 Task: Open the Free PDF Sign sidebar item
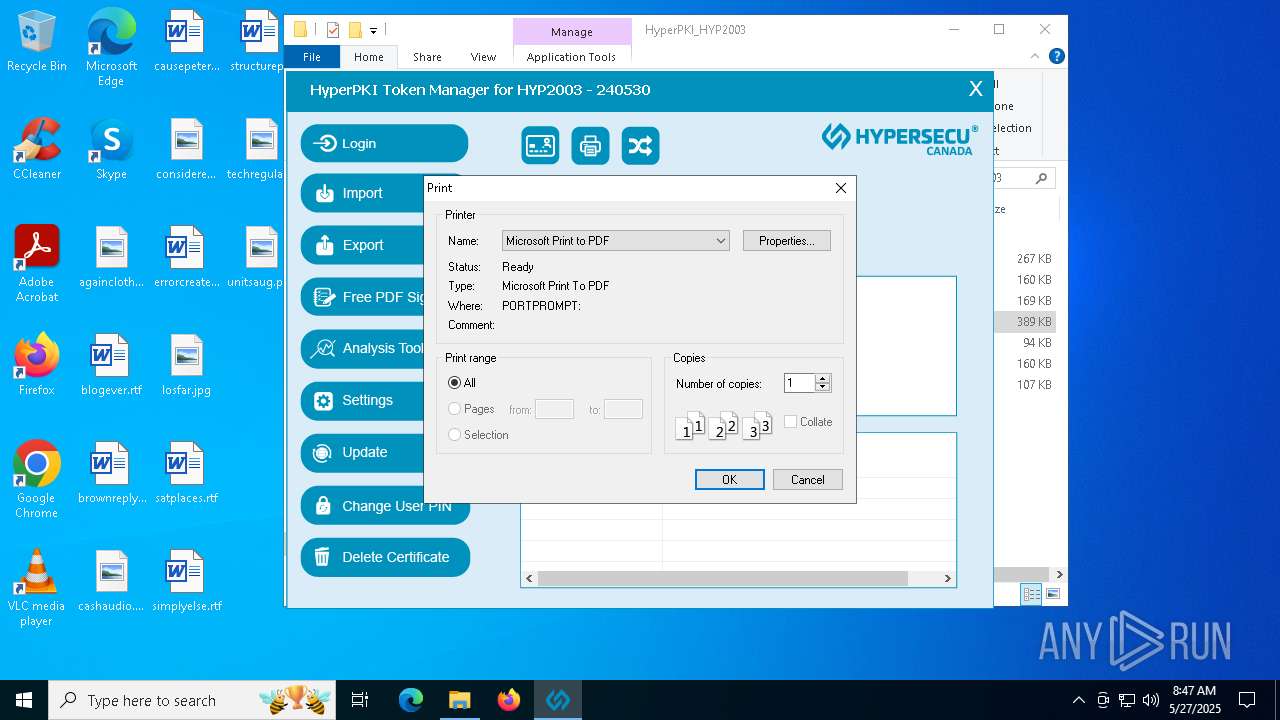tap(362, 297)
